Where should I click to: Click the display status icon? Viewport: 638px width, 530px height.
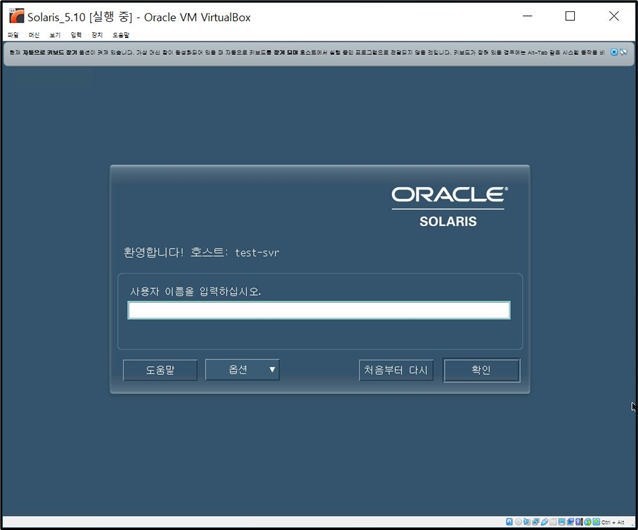(562, 522)
